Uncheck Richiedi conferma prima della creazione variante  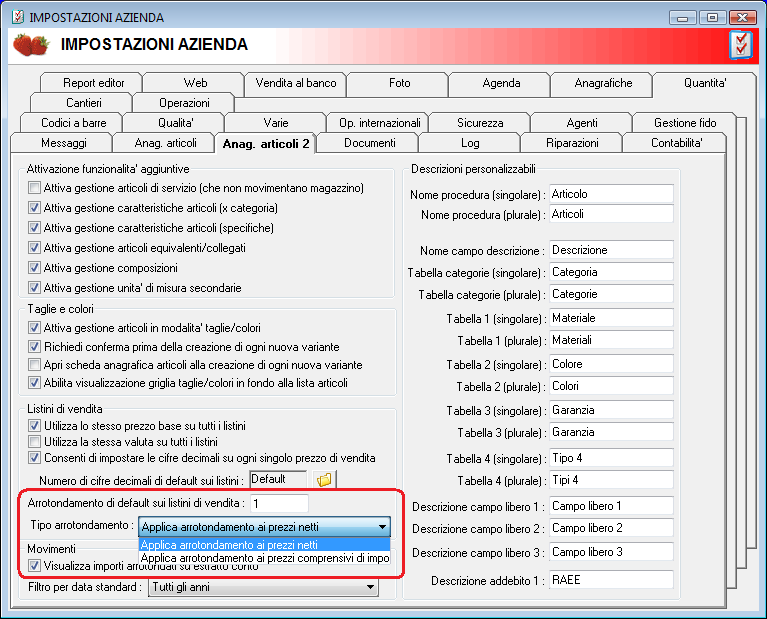(x=34, y=347)
